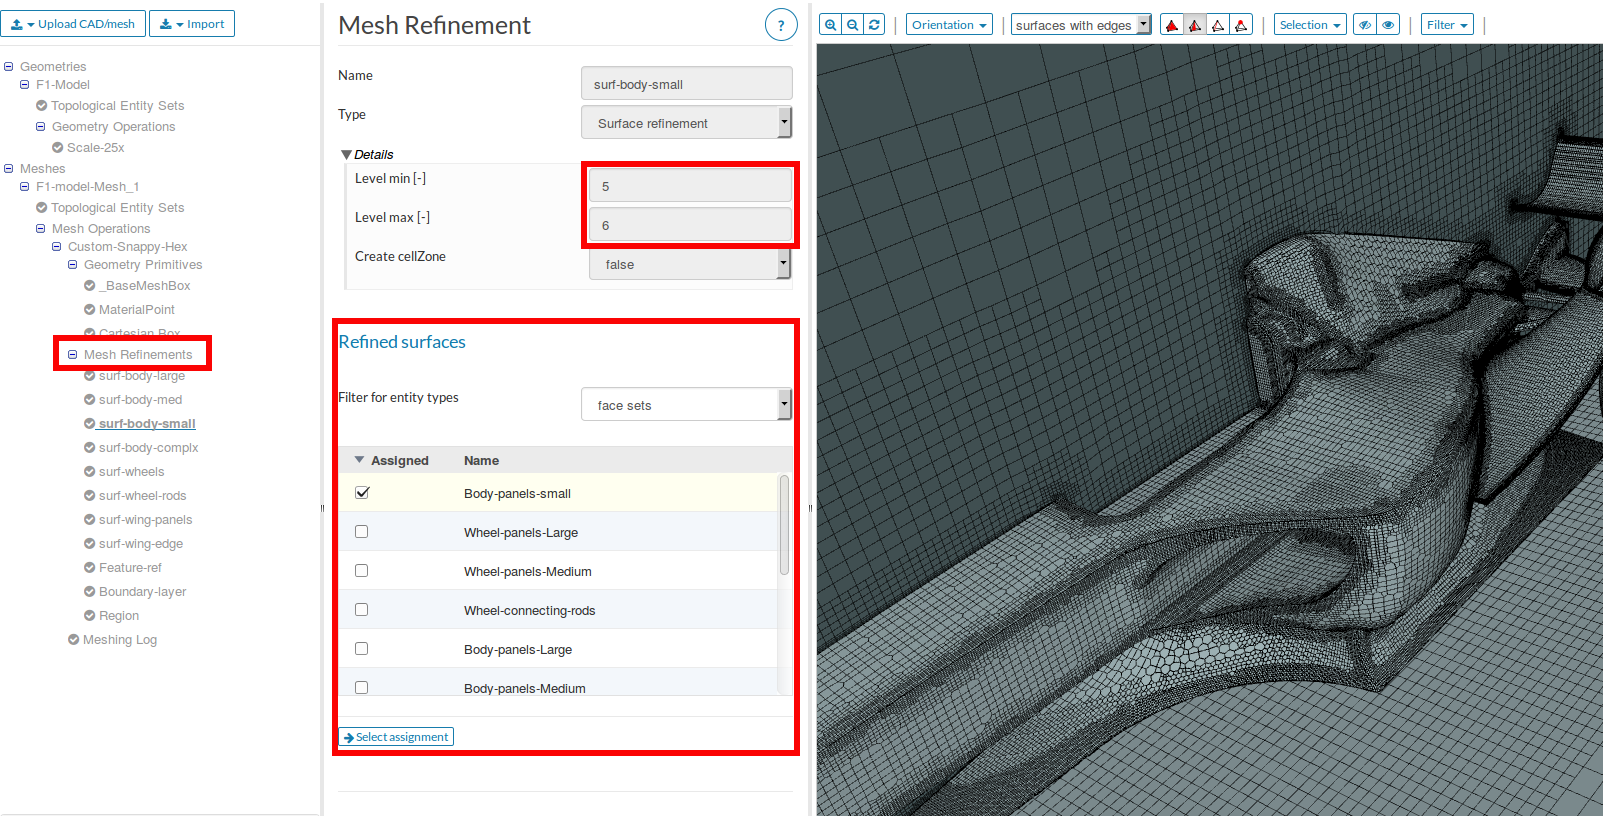Select surf-wing-edge refinement

point(140,544)
